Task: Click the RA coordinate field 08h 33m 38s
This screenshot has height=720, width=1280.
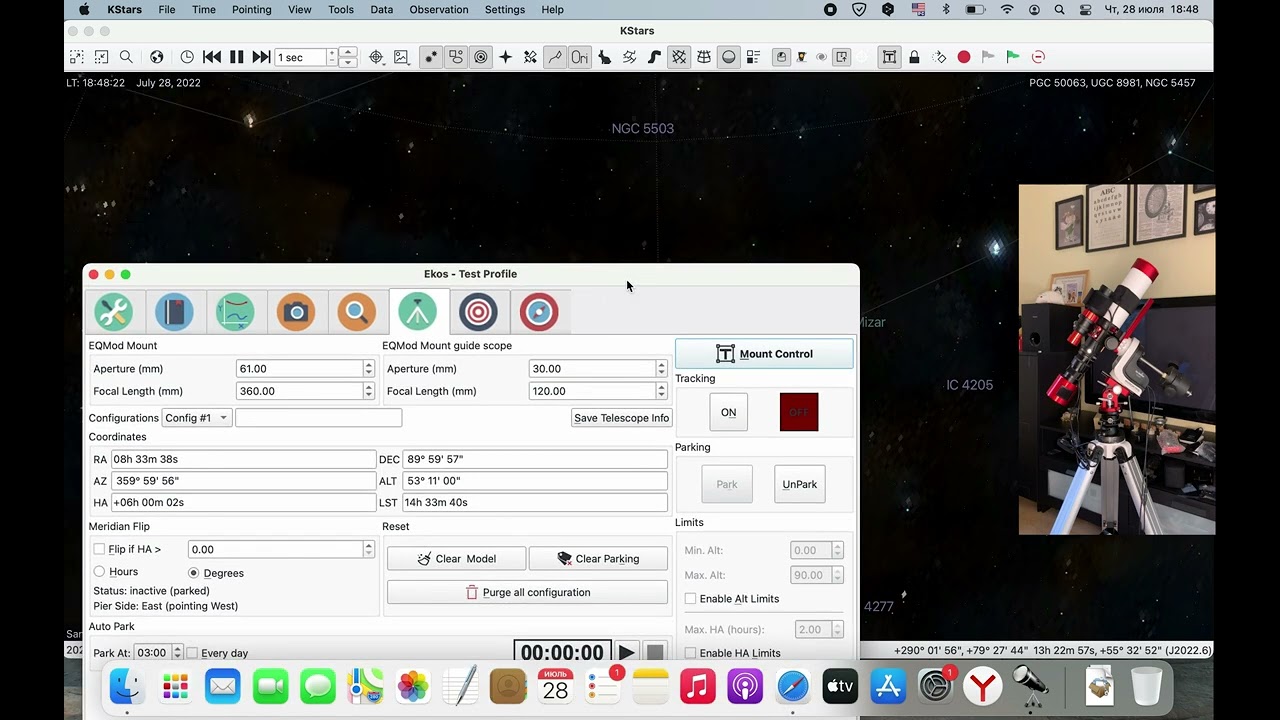Action: tap(243, 459)
